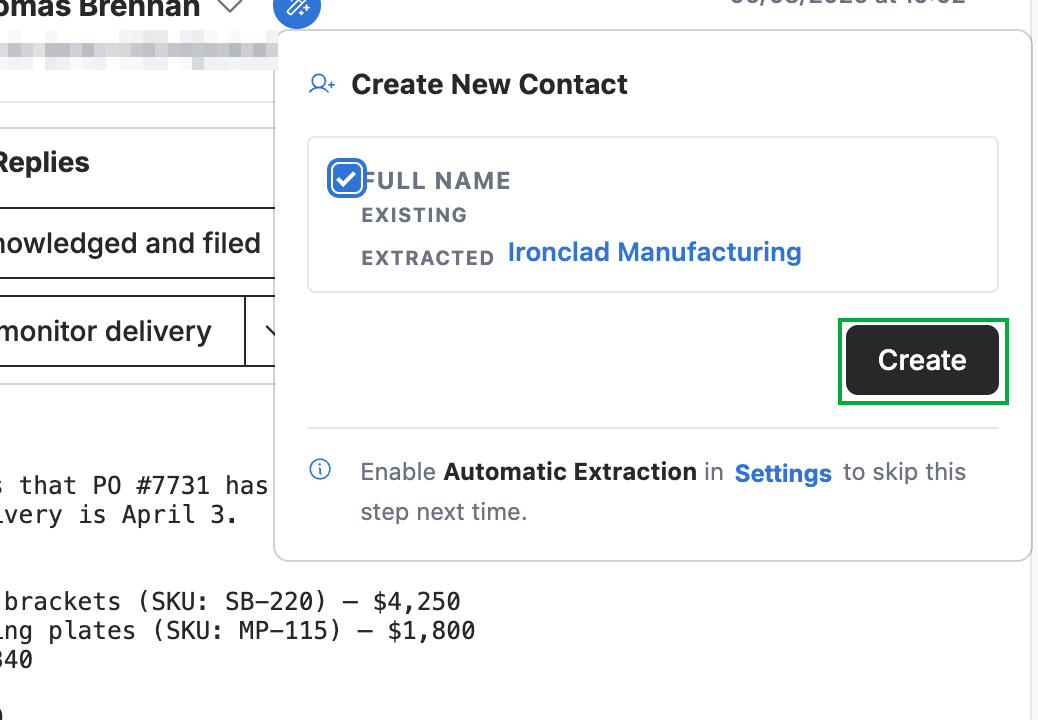Open the Settings link
Screen dimensions: 1038x720
783,473
